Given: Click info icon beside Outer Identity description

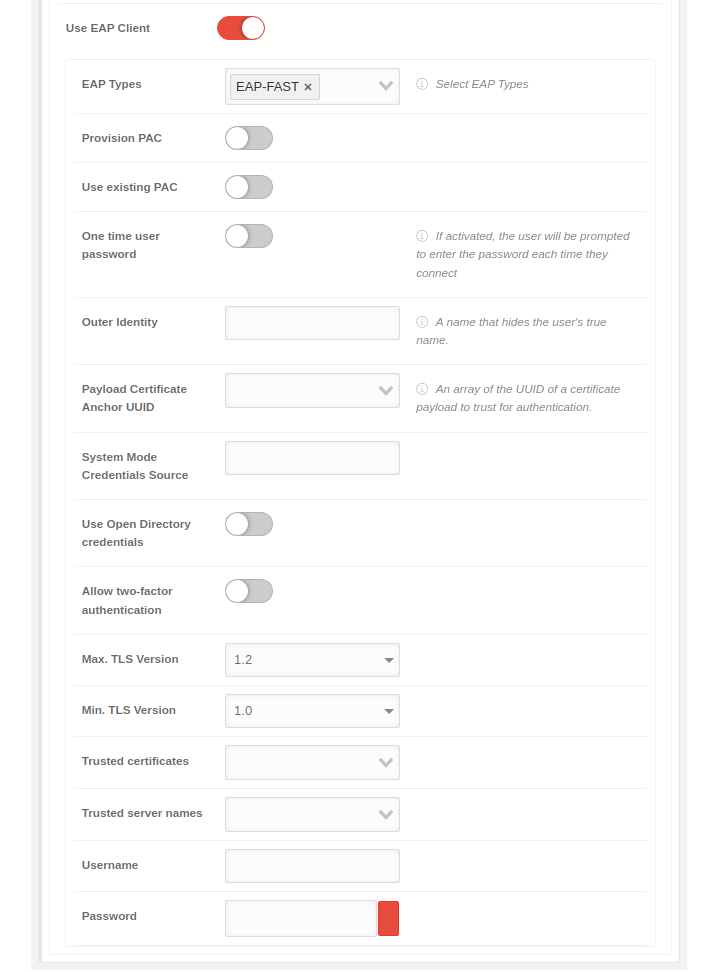Looking at the screenshot, I should (x=422, y=322).
